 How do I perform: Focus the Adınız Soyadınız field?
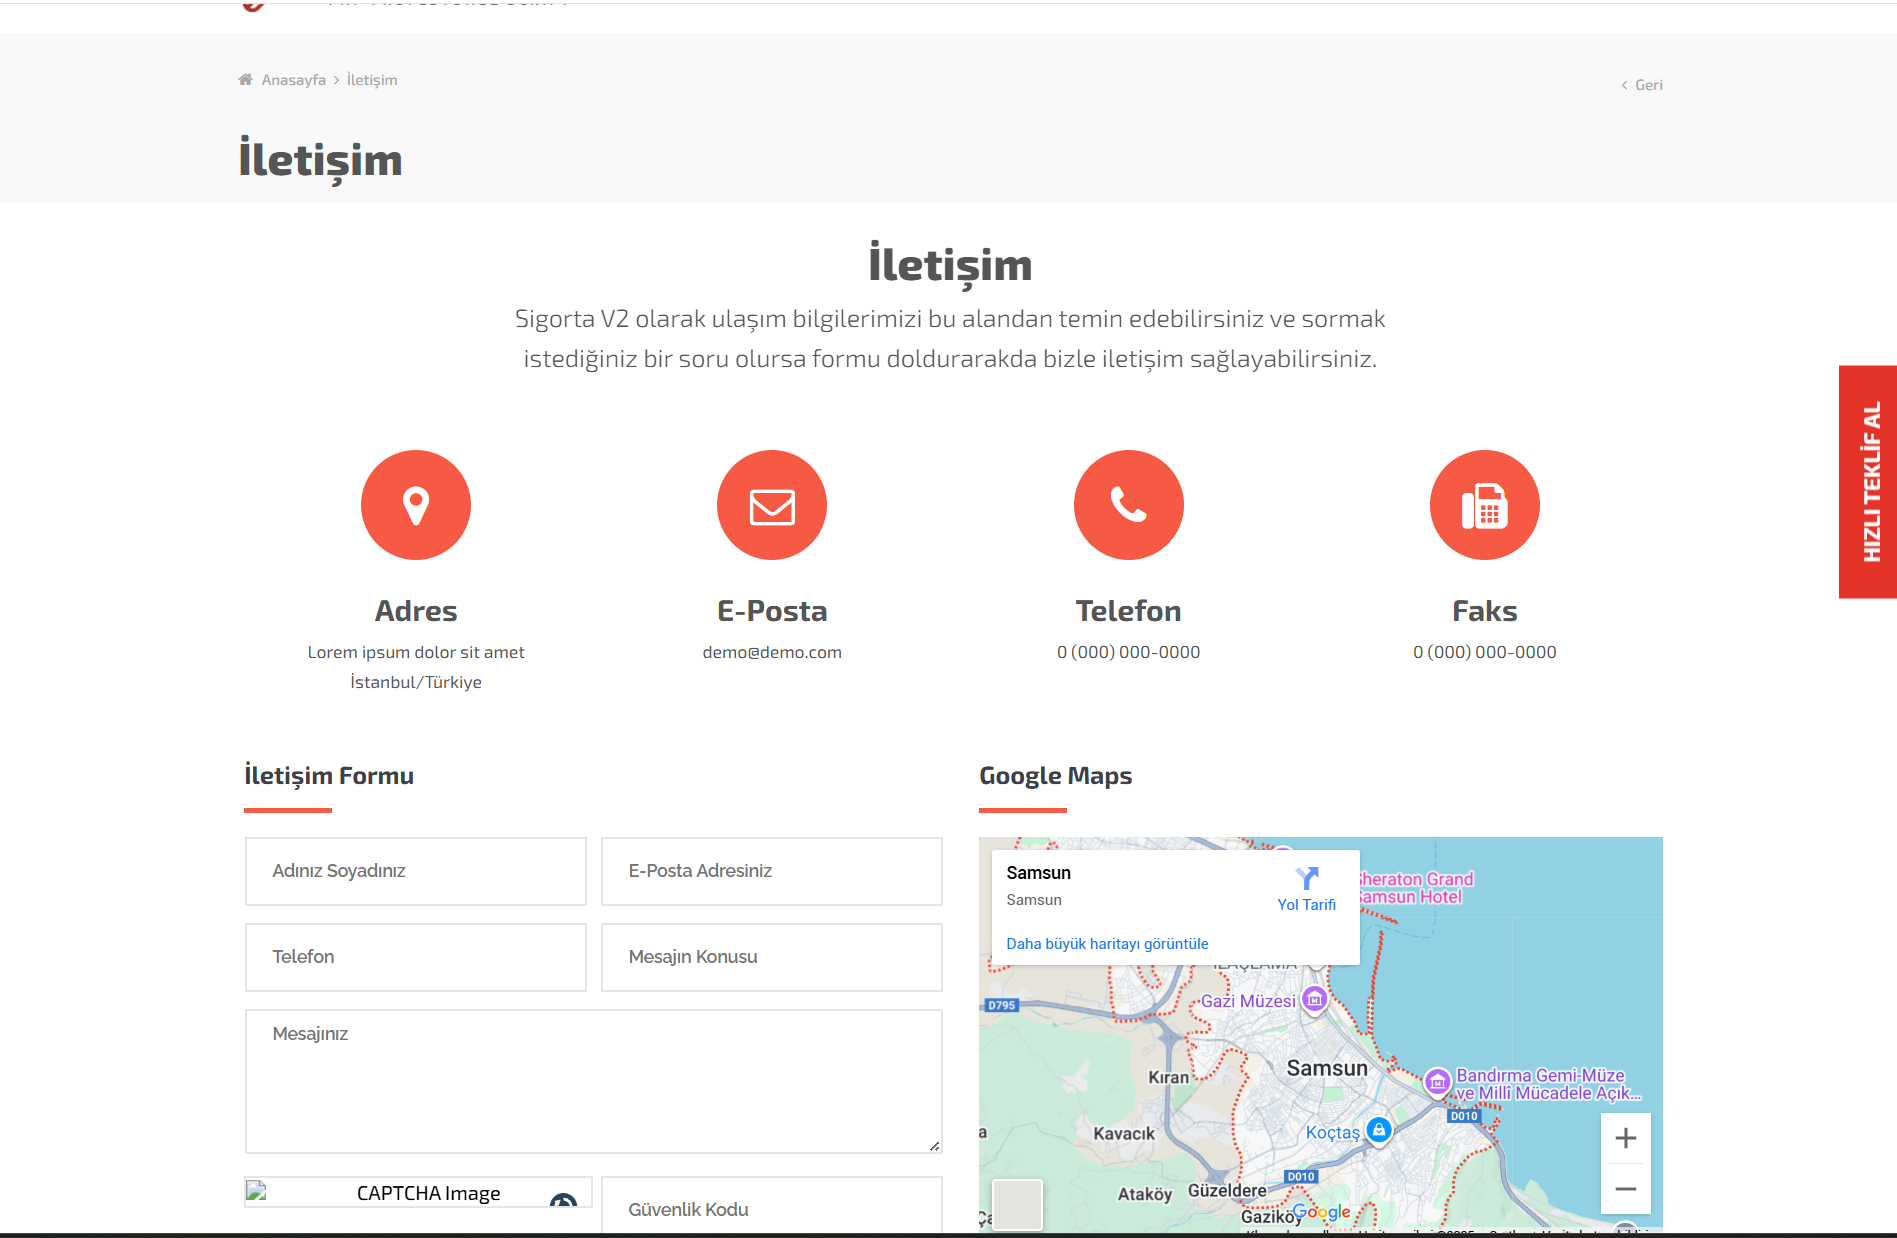tap(415, 871)
